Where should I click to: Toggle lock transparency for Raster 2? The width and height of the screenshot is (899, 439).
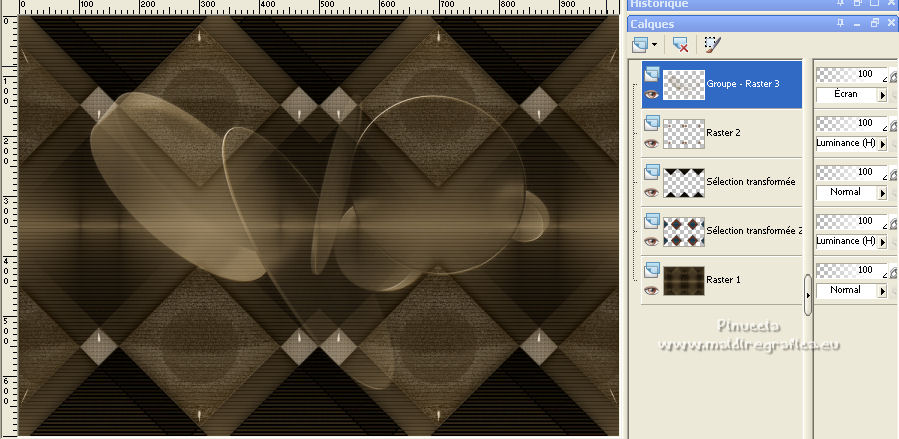click(x=893, y=126)
